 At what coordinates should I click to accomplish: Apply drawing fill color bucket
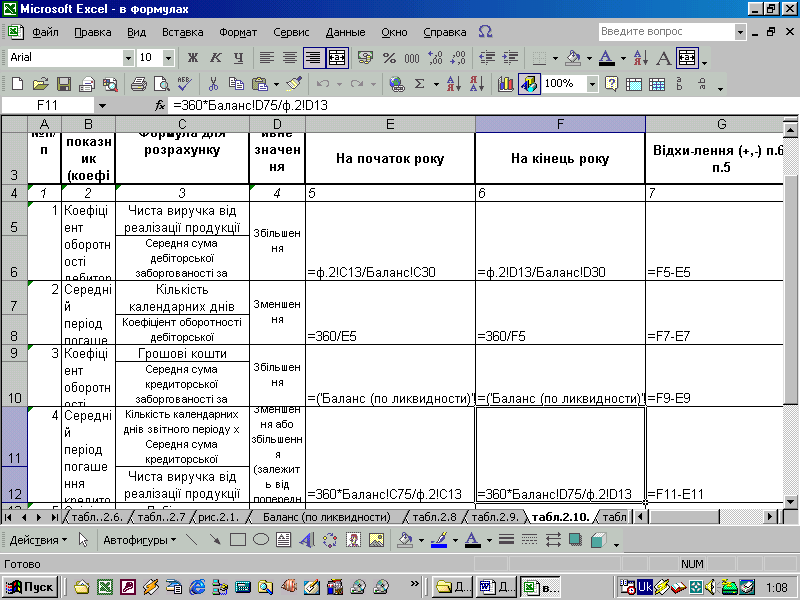[x=405, y=540]
